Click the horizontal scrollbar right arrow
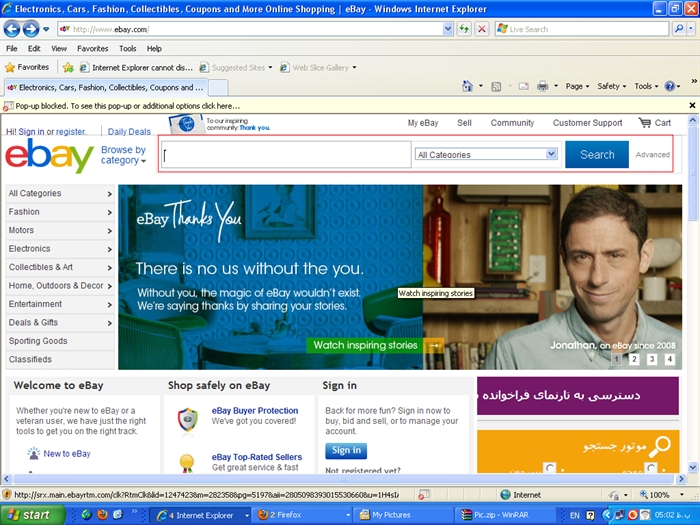This screenshot has height=525, width=700. pyautogui.click(x=680, y=479)
